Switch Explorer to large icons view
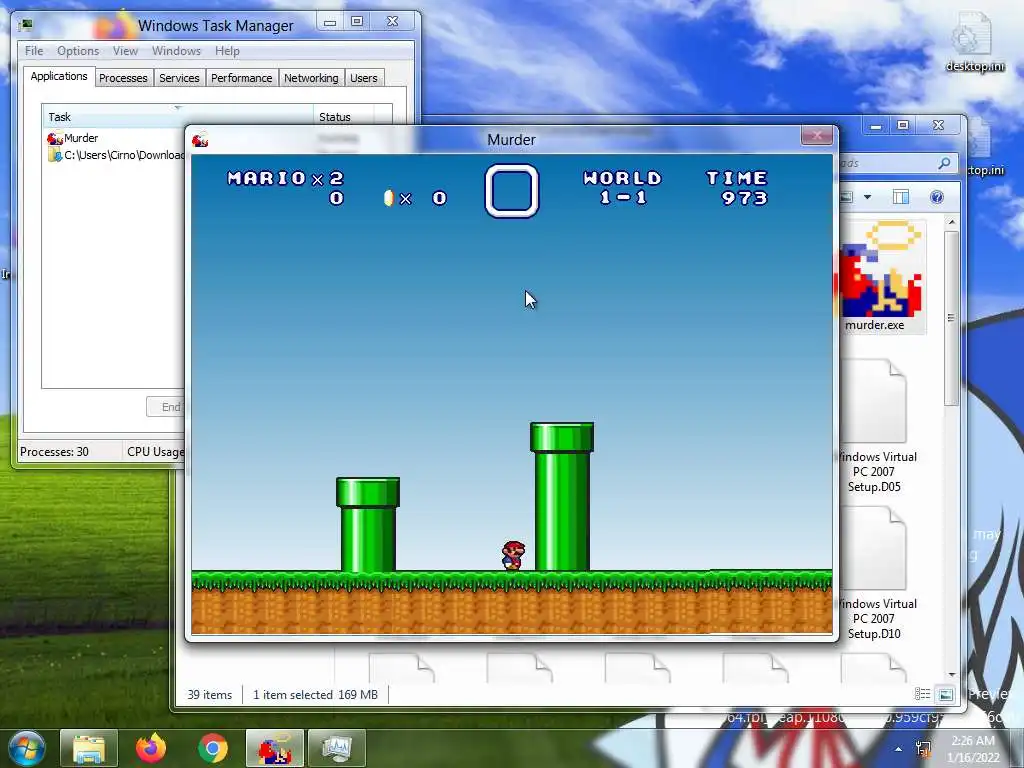 (945, 694)
